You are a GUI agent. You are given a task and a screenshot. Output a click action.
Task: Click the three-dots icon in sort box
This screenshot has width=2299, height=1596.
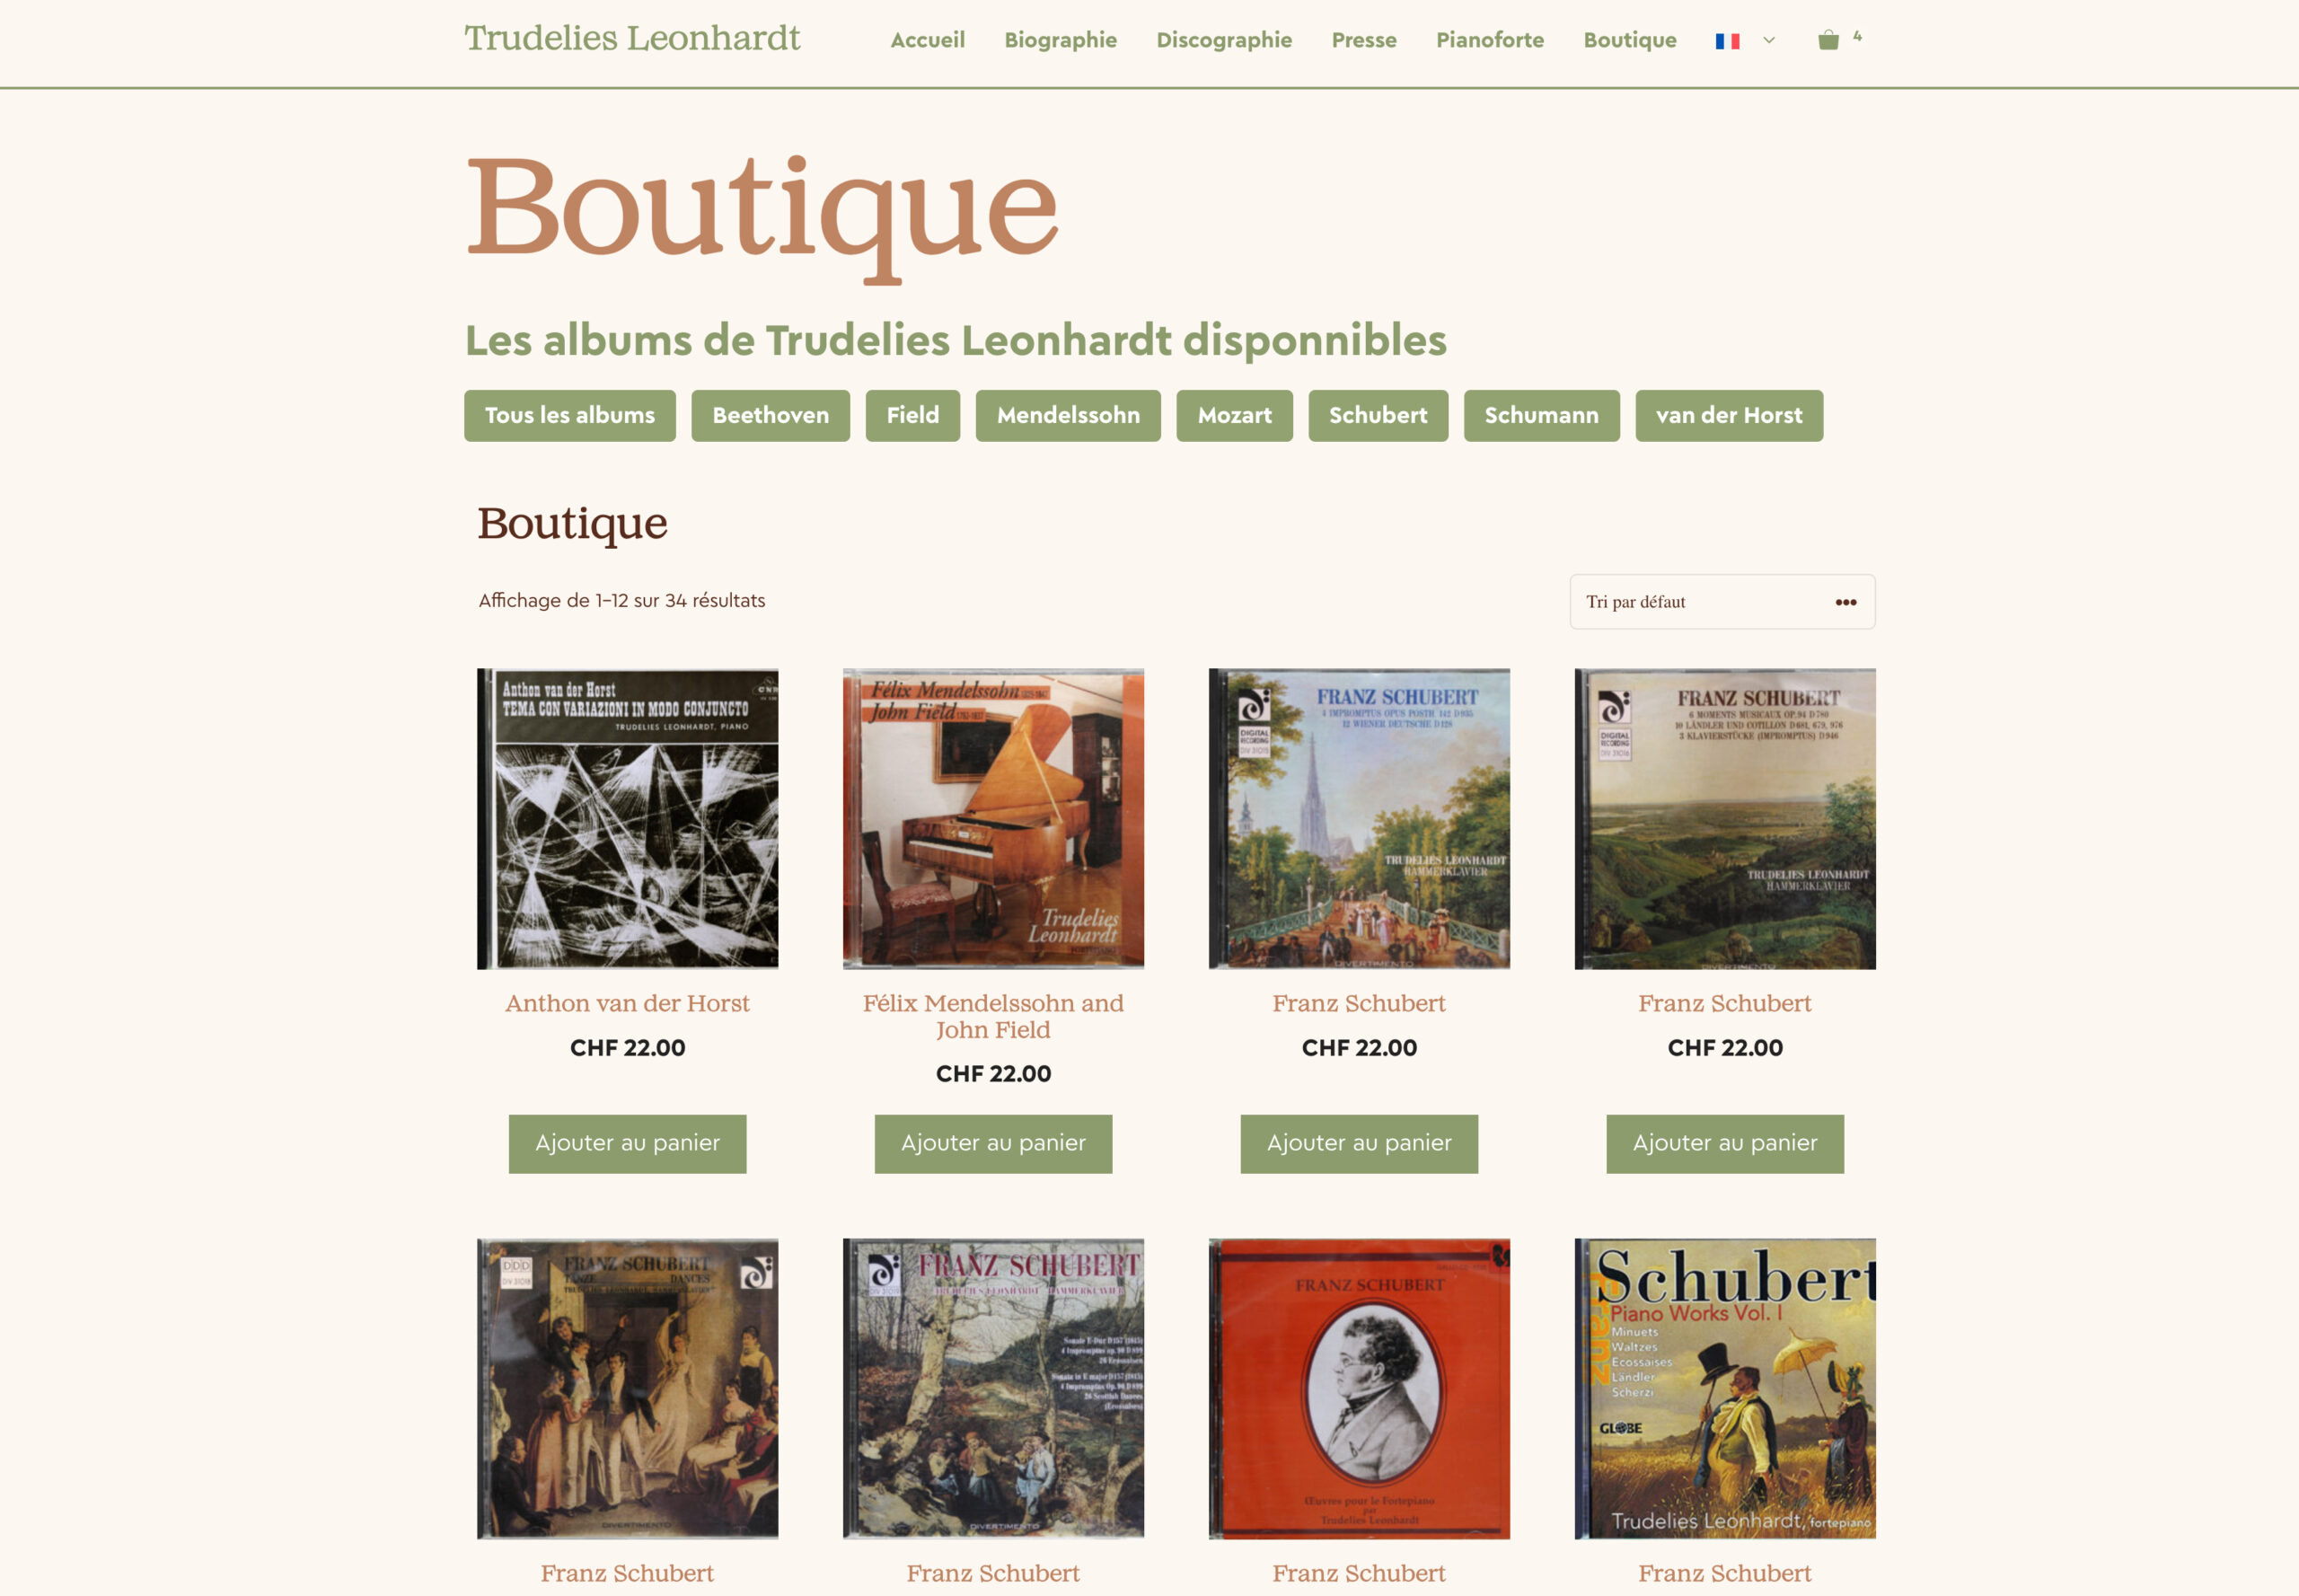(x=1845, y=602)
